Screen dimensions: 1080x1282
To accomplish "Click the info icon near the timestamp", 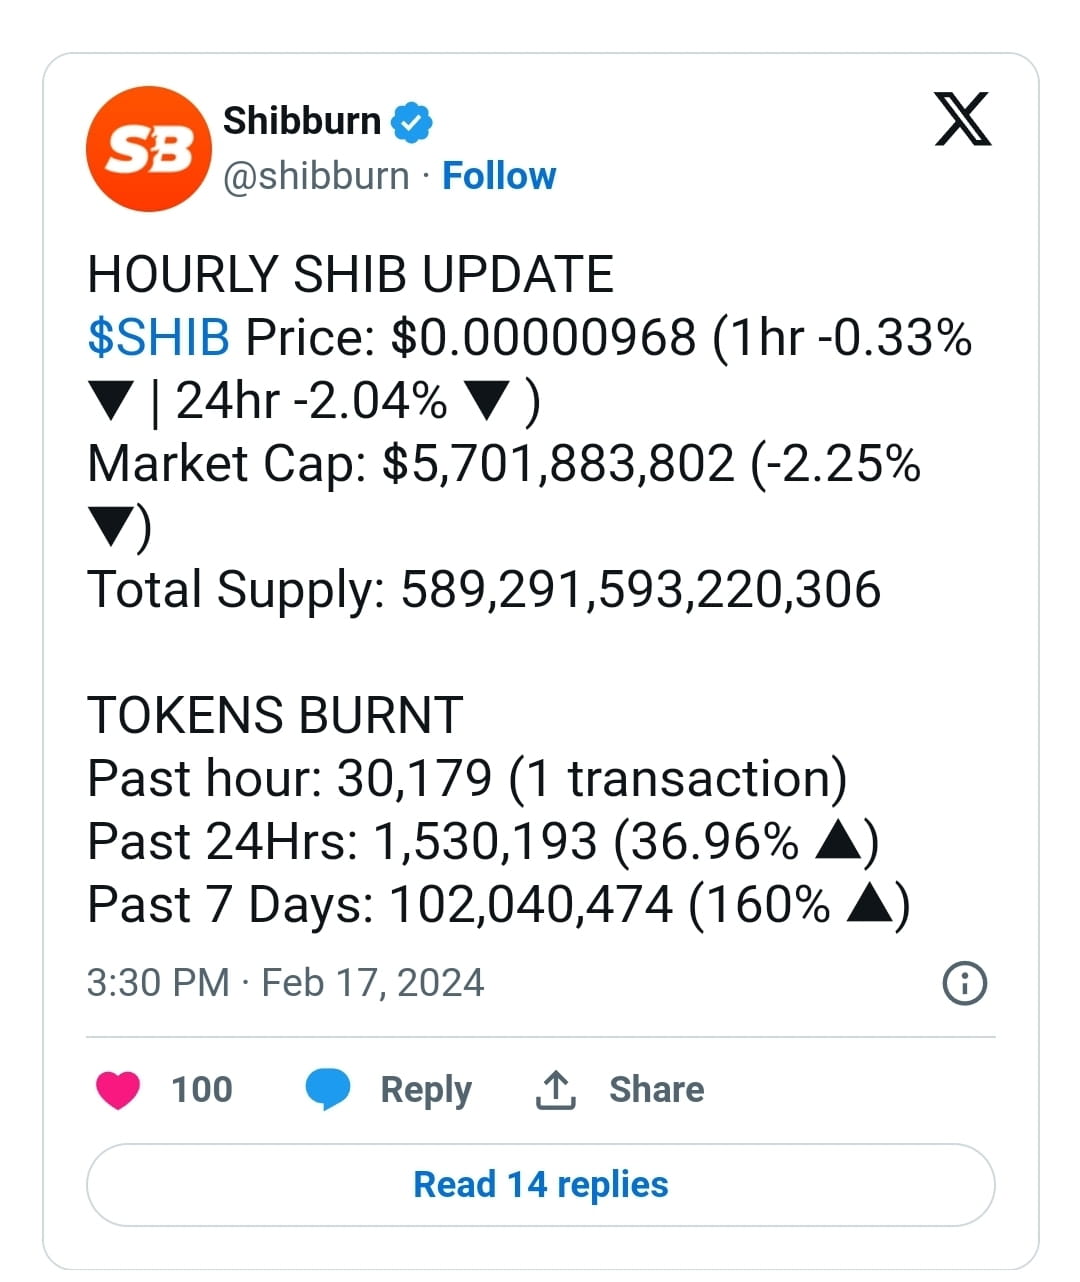I will pyautogui.click(x=963, y=983).
